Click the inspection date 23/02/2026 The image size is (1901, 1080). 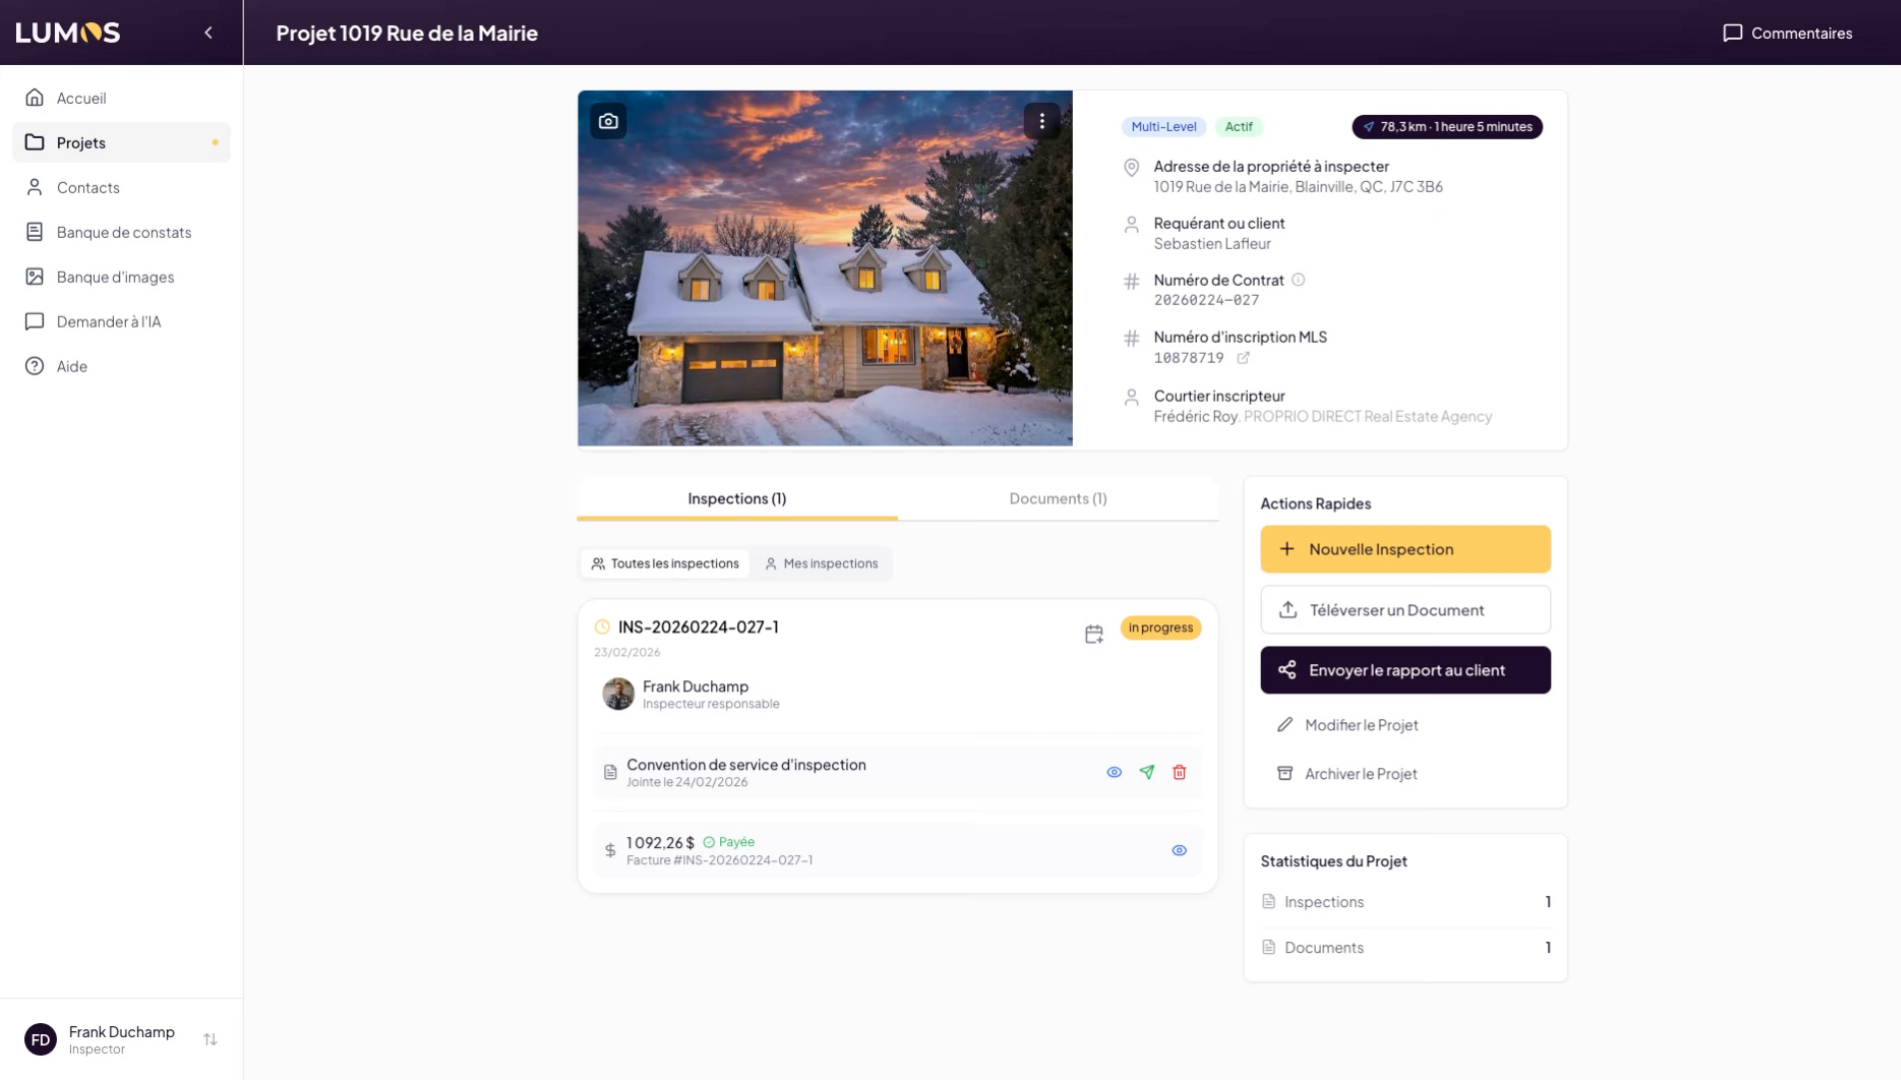[627, 653]
